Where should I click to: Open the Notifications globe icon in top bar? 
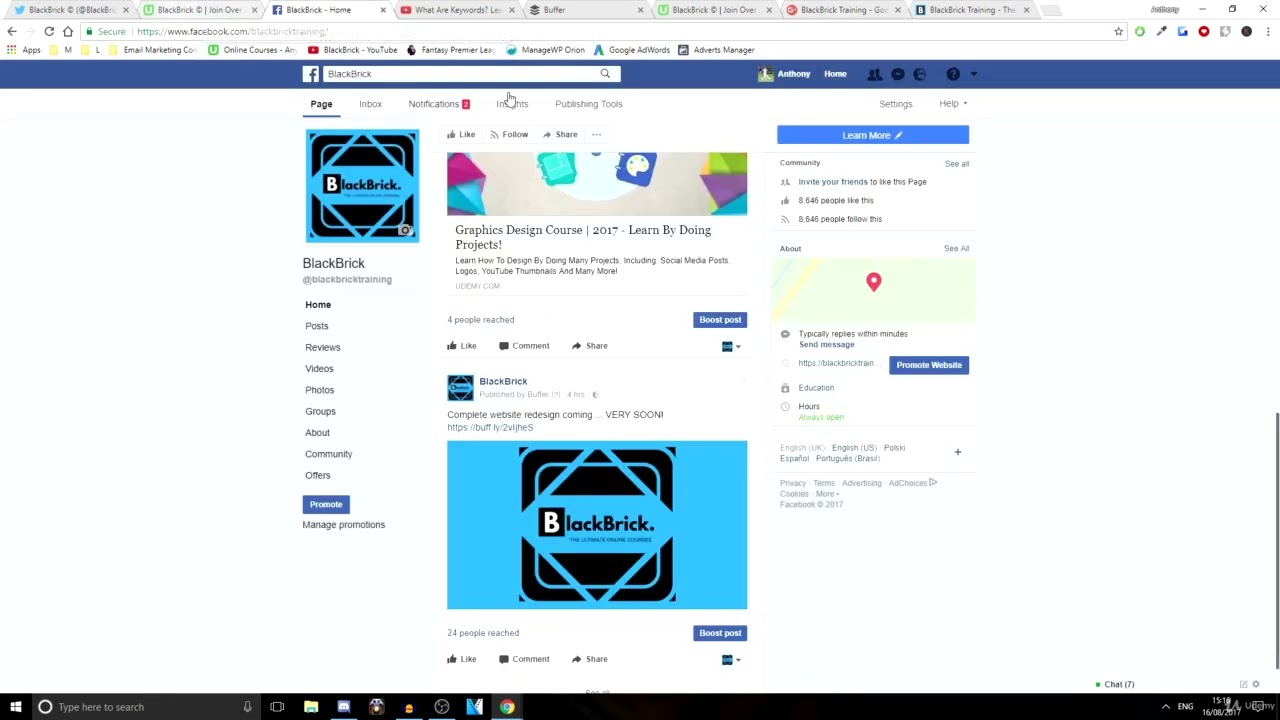coord(920,74)
